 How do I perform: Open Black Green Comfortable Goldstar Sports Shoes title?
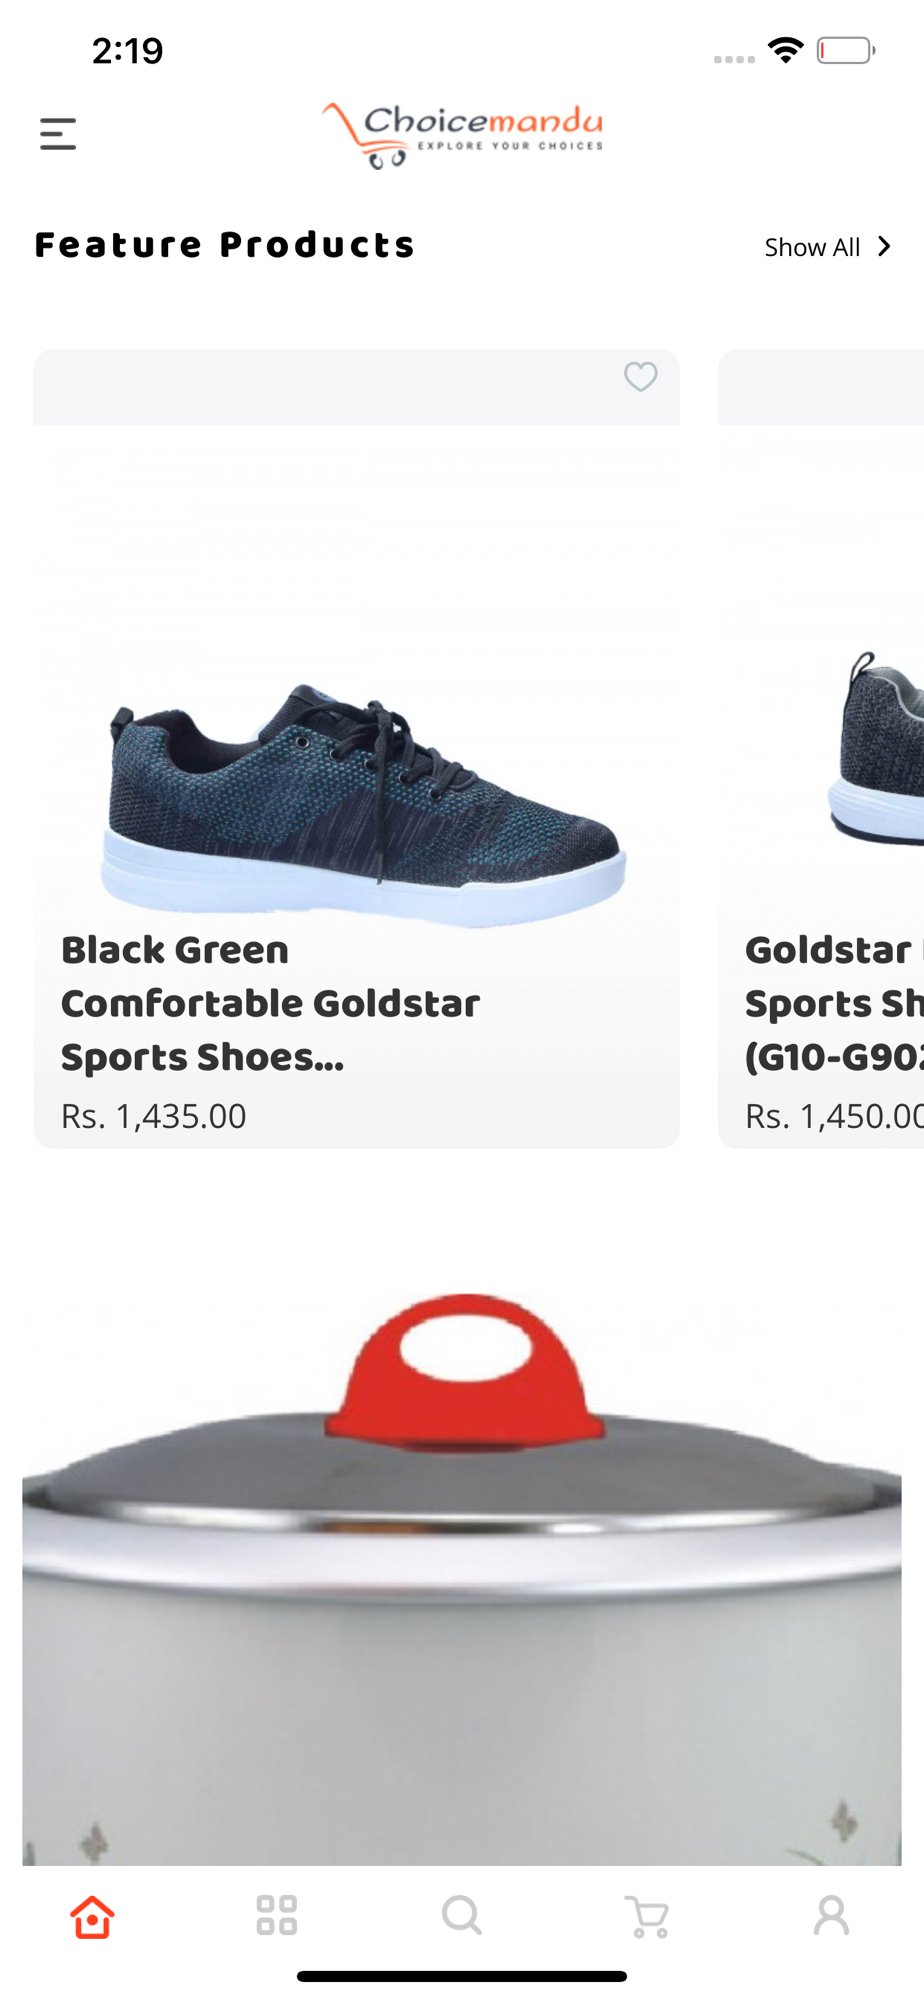pyautogui.click(x=271, y=1003)
